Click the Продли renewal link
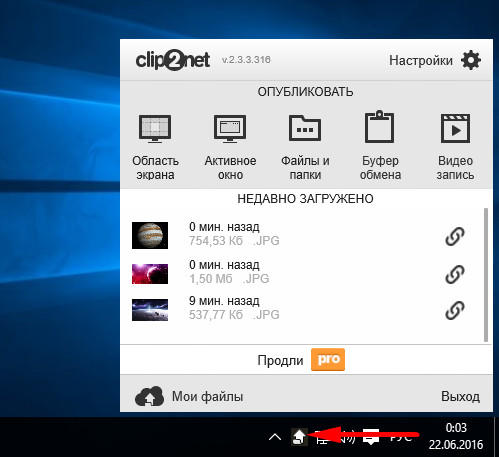499x457 pixels. point(280,360)
